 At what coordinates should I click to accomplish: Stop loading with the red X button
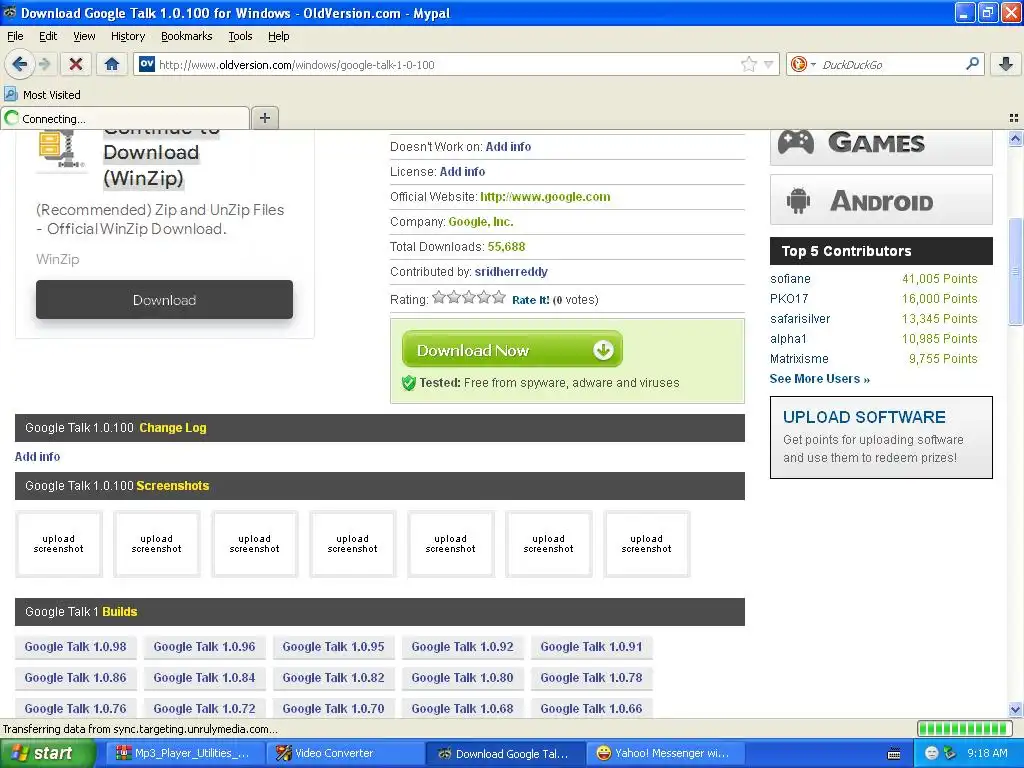coord(75,64)
